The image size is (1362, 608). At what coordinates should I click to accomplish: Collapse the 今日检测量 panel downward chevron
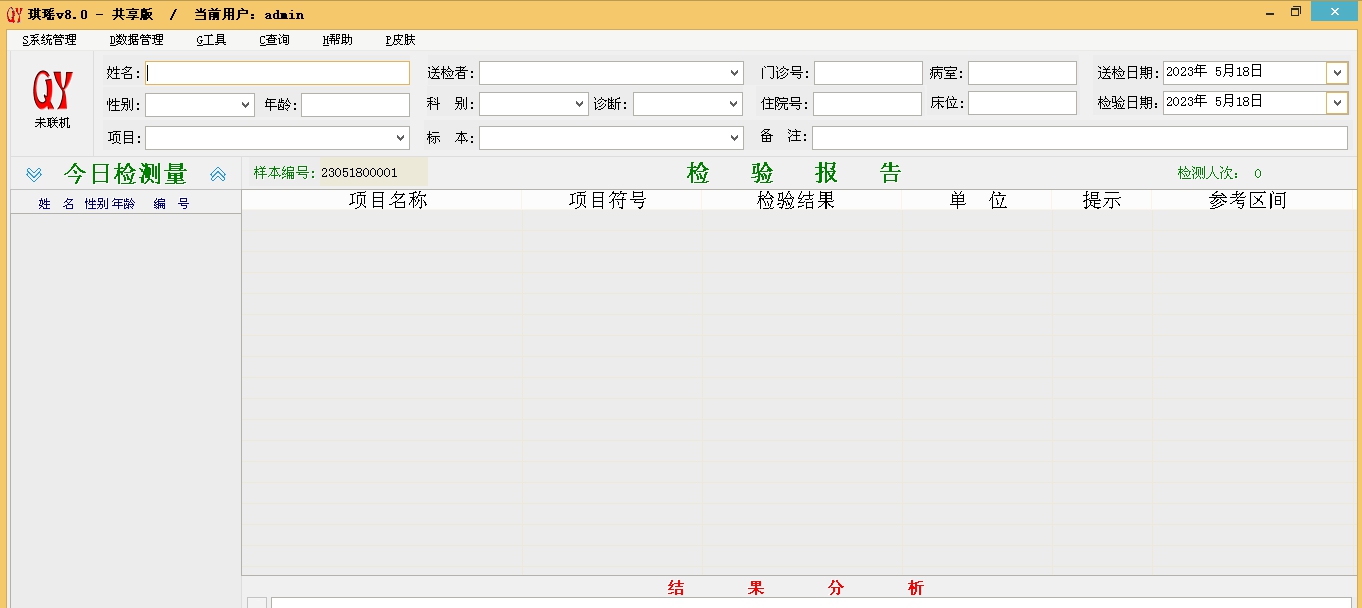(33, 173)
